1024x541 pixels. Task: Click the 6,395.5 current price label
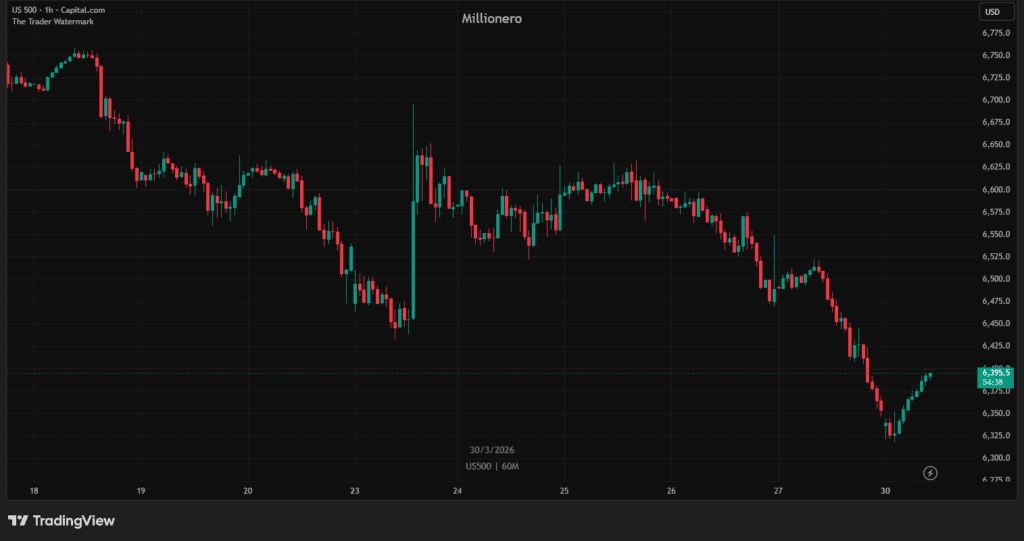point(993,372)
